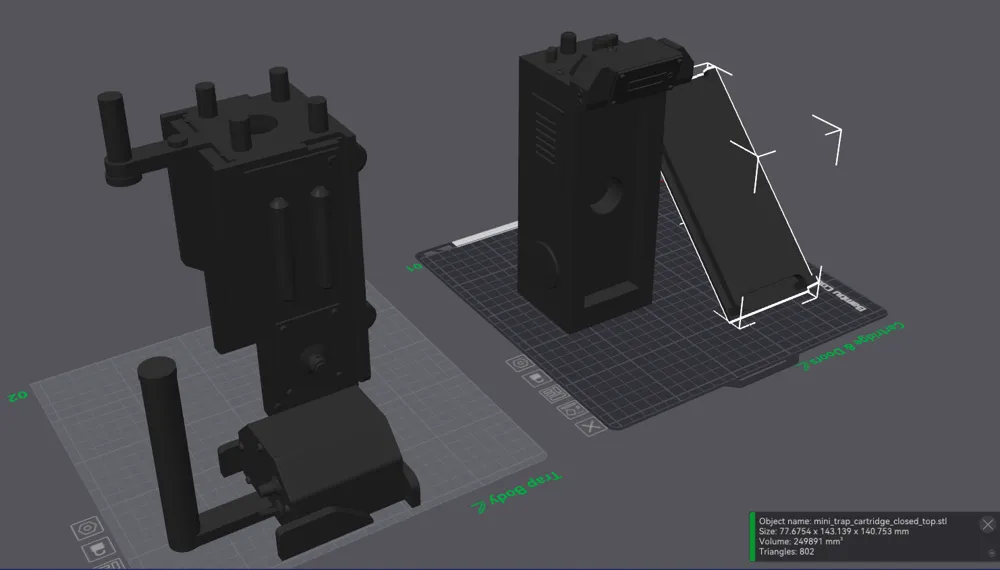The image size is (1000, 570).
Task: Edit plate name pencil beside Cartridge & Doors
Action: click(x=805, y=365)
